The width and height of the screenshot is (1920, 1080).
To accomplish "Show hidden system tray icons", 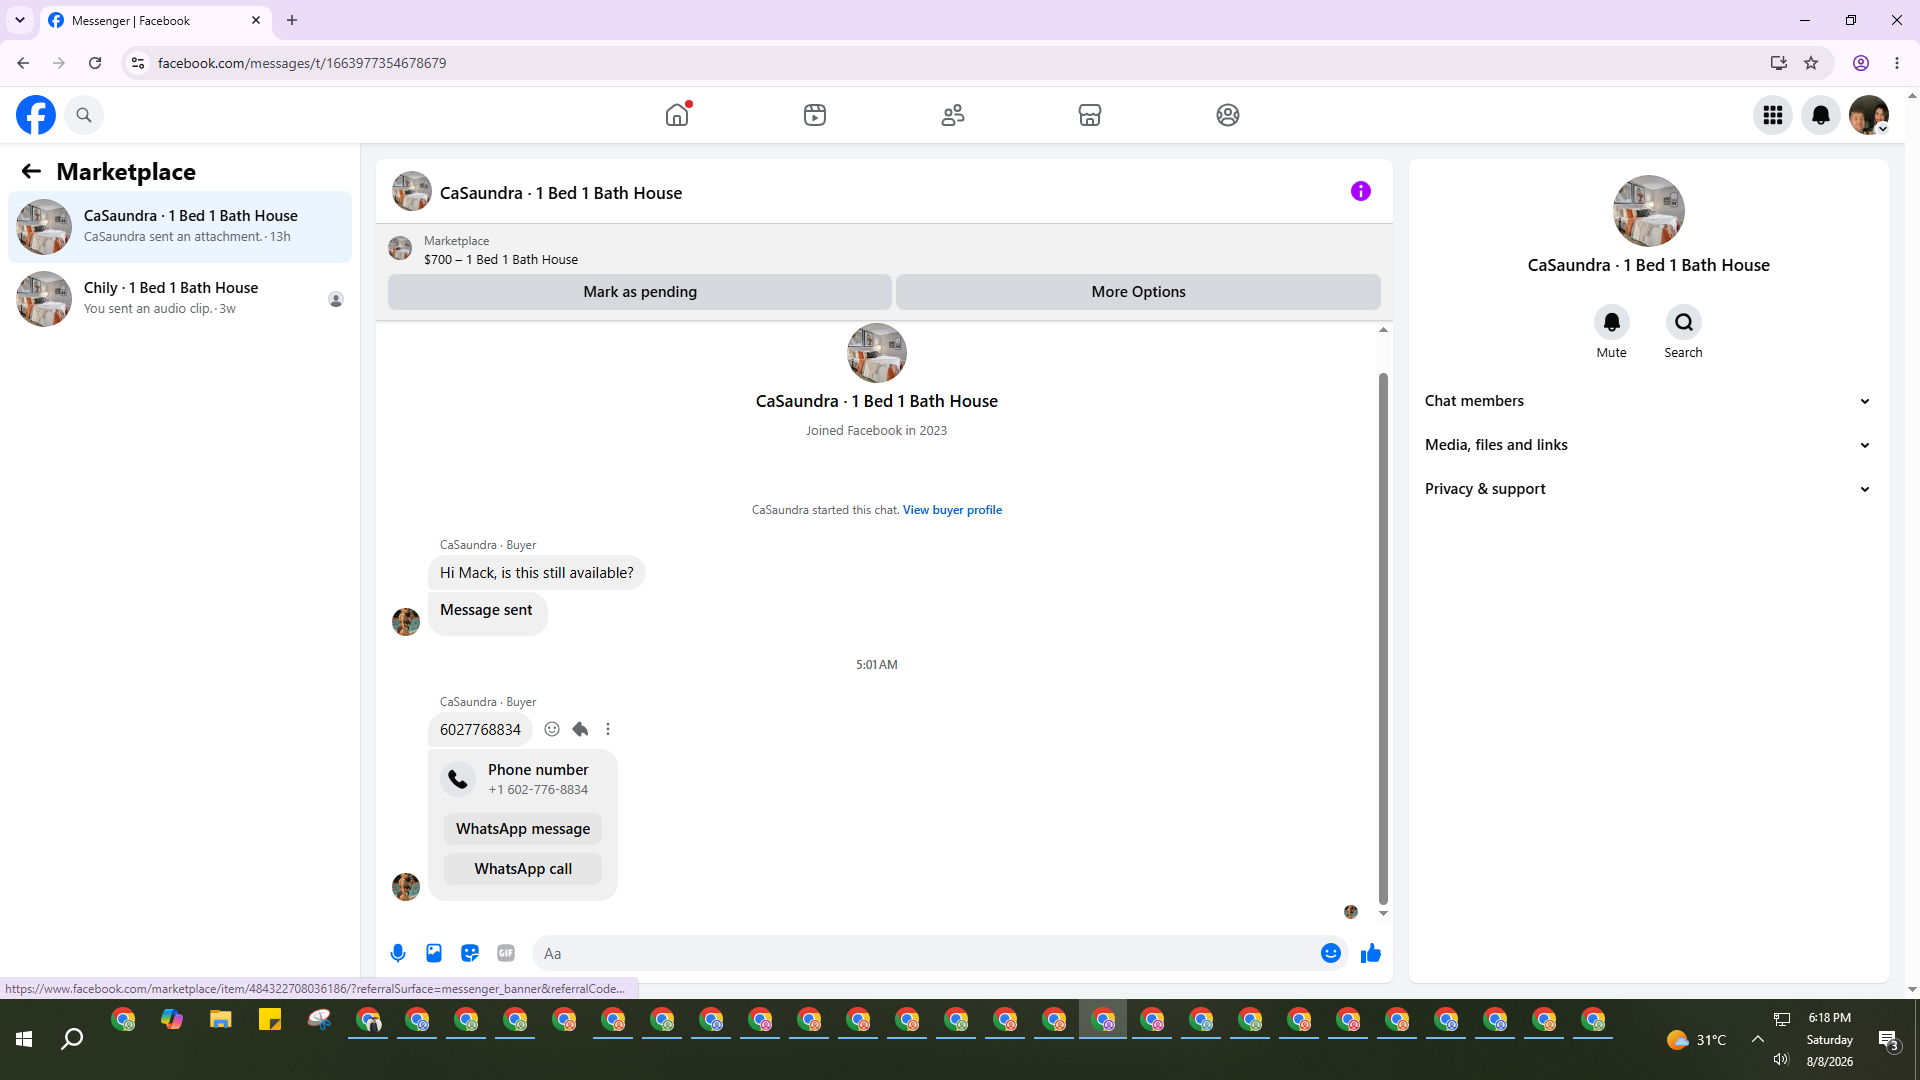I will point(1758,1039).
